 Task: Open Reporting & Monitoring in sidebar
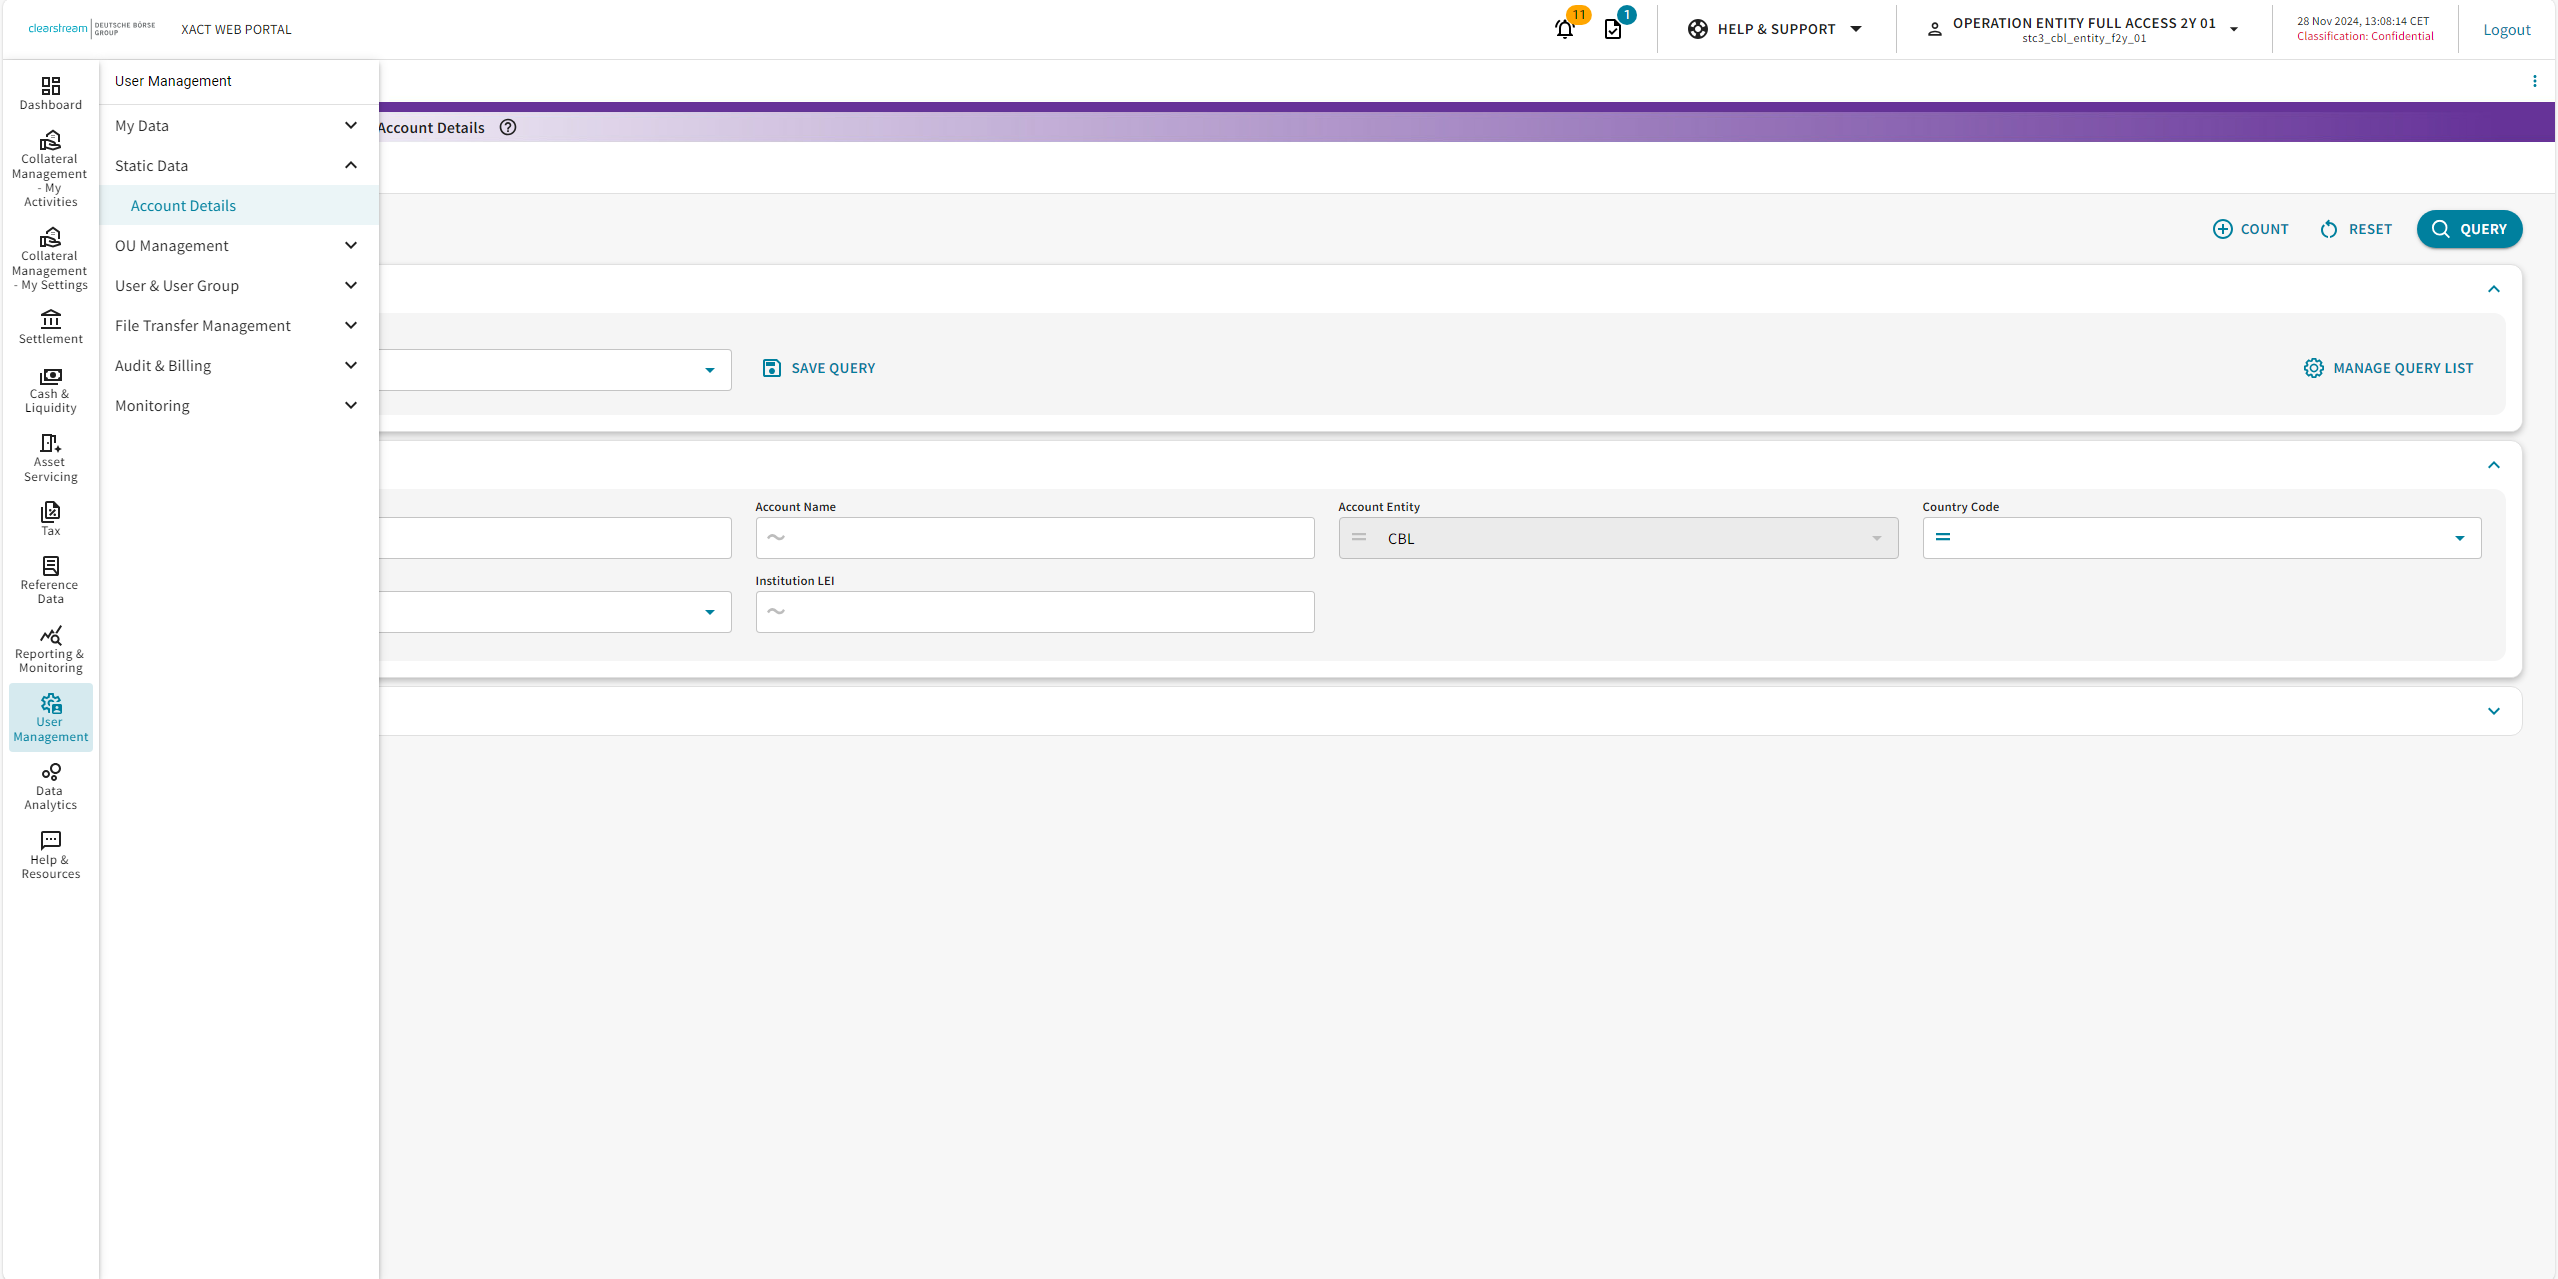[50, 649]
